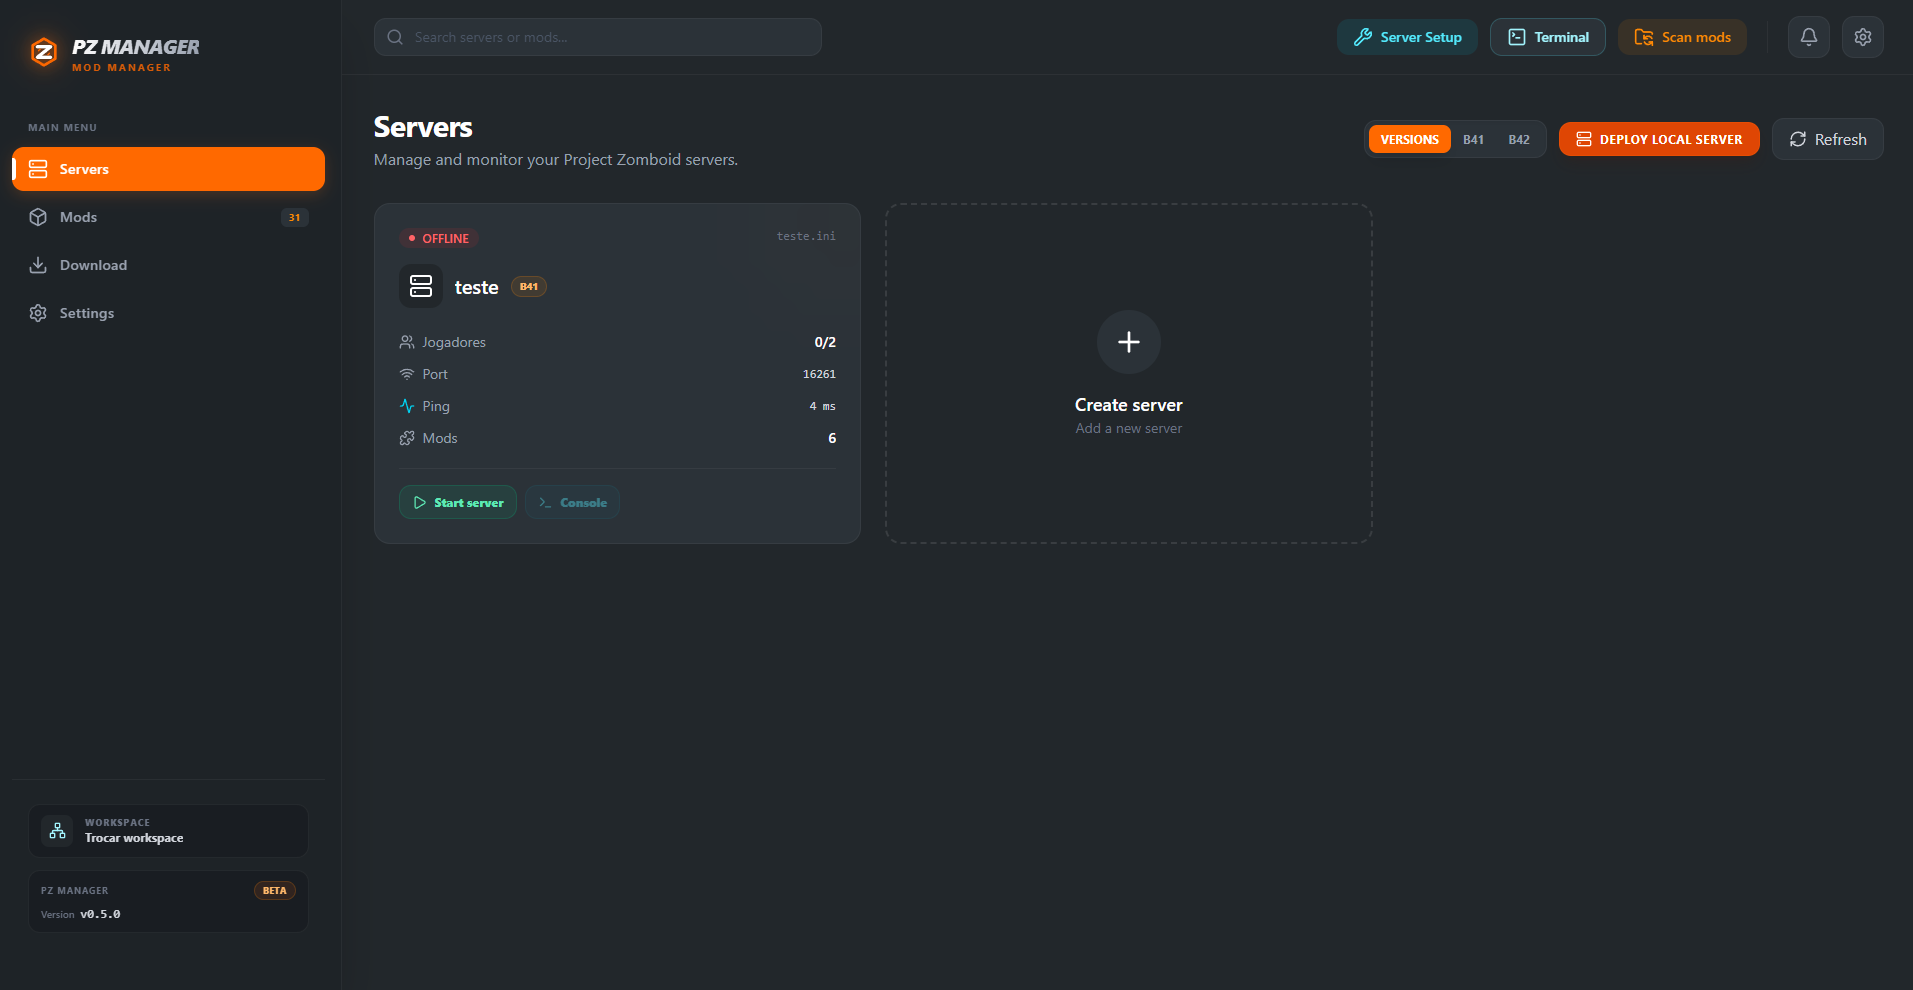Open the Servers menu item

pyautogui.click(x=168, y=169)
